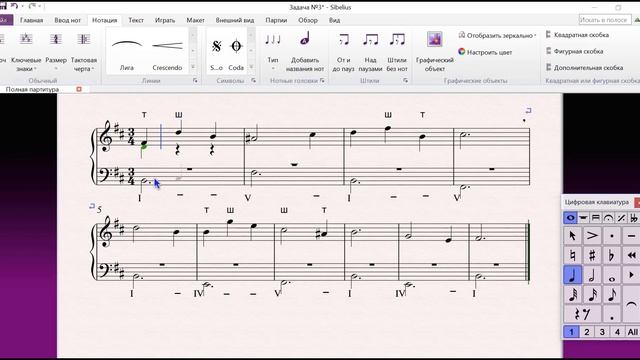640x360 pixels.
Task: Open the Внешний вид ribbon tab
Action: [235, 20]
